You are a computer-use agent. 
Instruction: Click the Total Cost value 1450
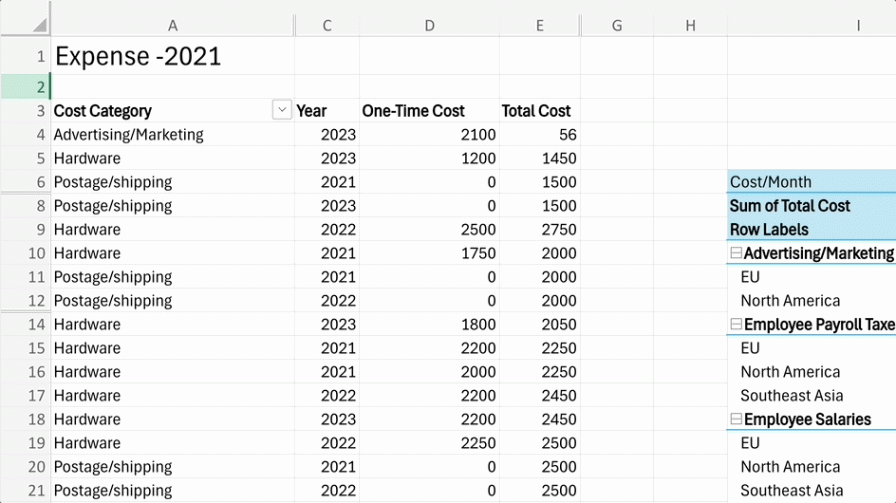pyautogui.click(x=539, y=158)
